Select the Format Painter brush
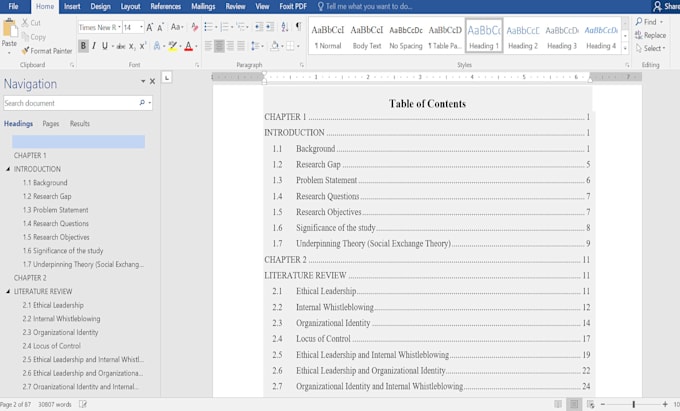Screen dimensions: 680x411 pos(25,51)
